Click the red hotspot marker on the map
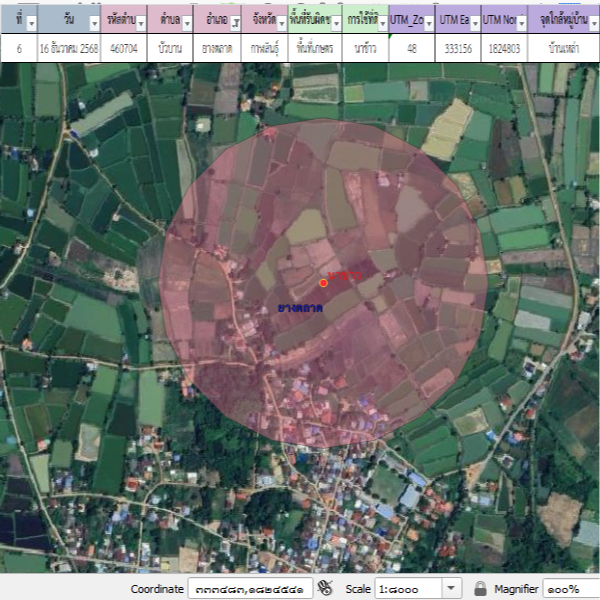The image size is (600, 600). pyautogui.click(x=323, y=283)
